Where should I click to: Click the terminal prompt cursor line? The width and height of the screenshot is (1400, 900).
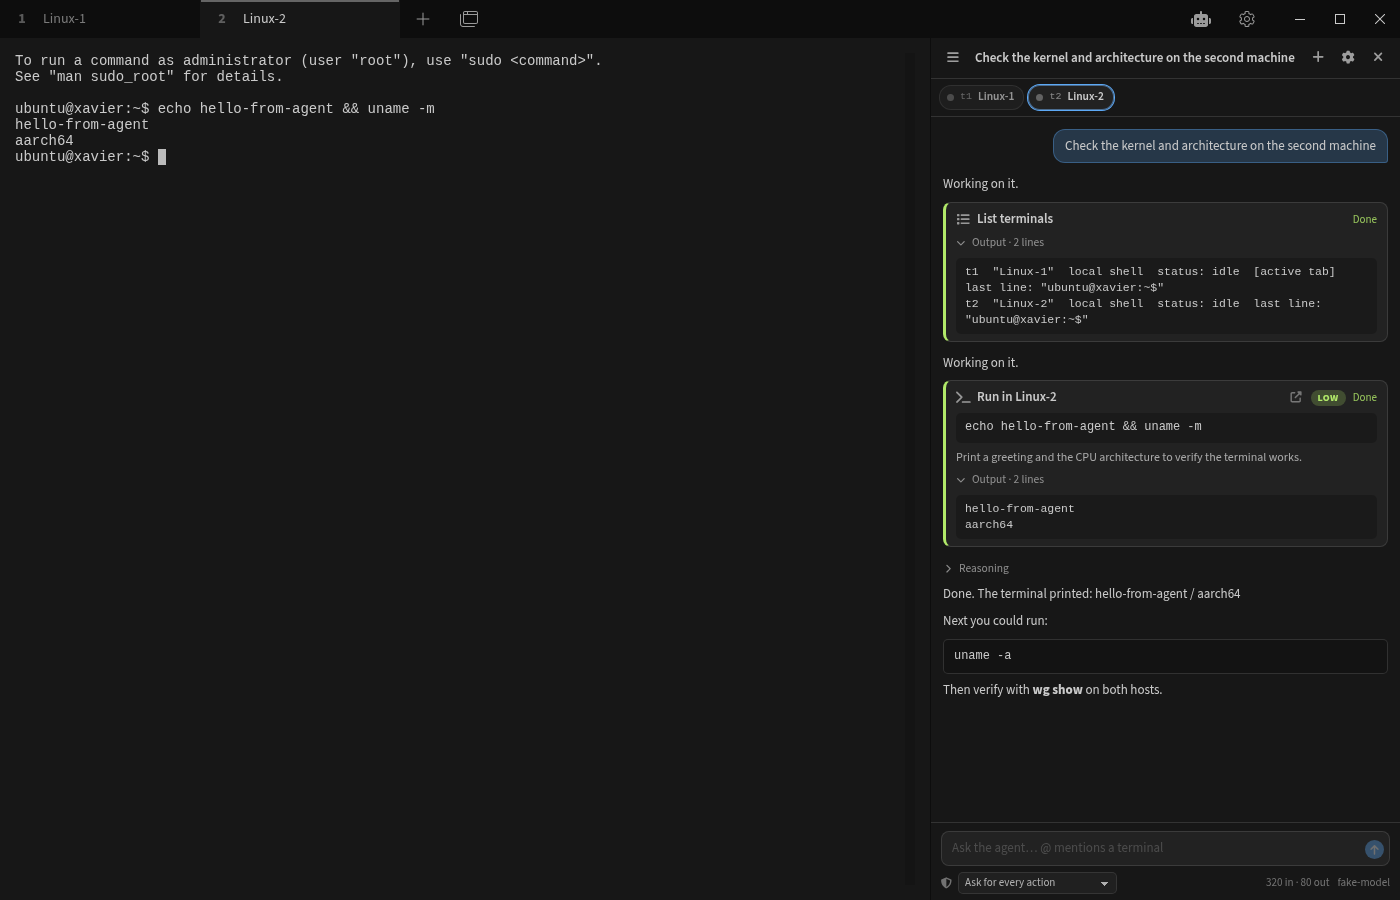pyautogui.click(x=90, y=157)
